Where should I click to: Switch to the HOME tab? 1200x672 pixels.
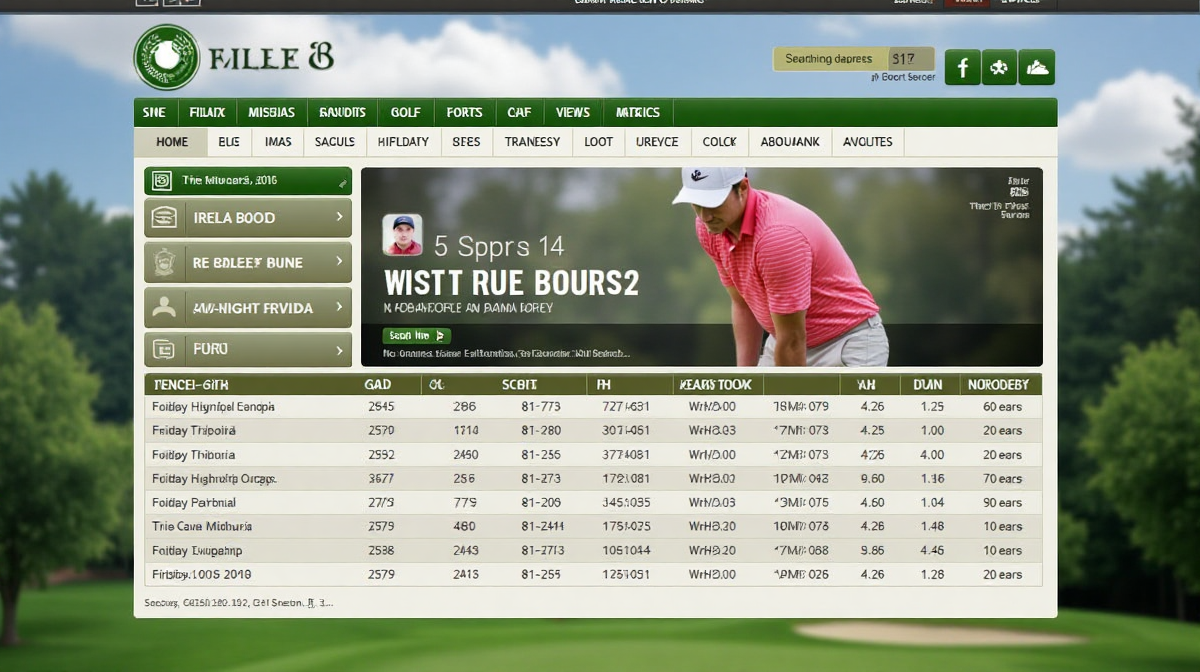click(x=172, y=142)
